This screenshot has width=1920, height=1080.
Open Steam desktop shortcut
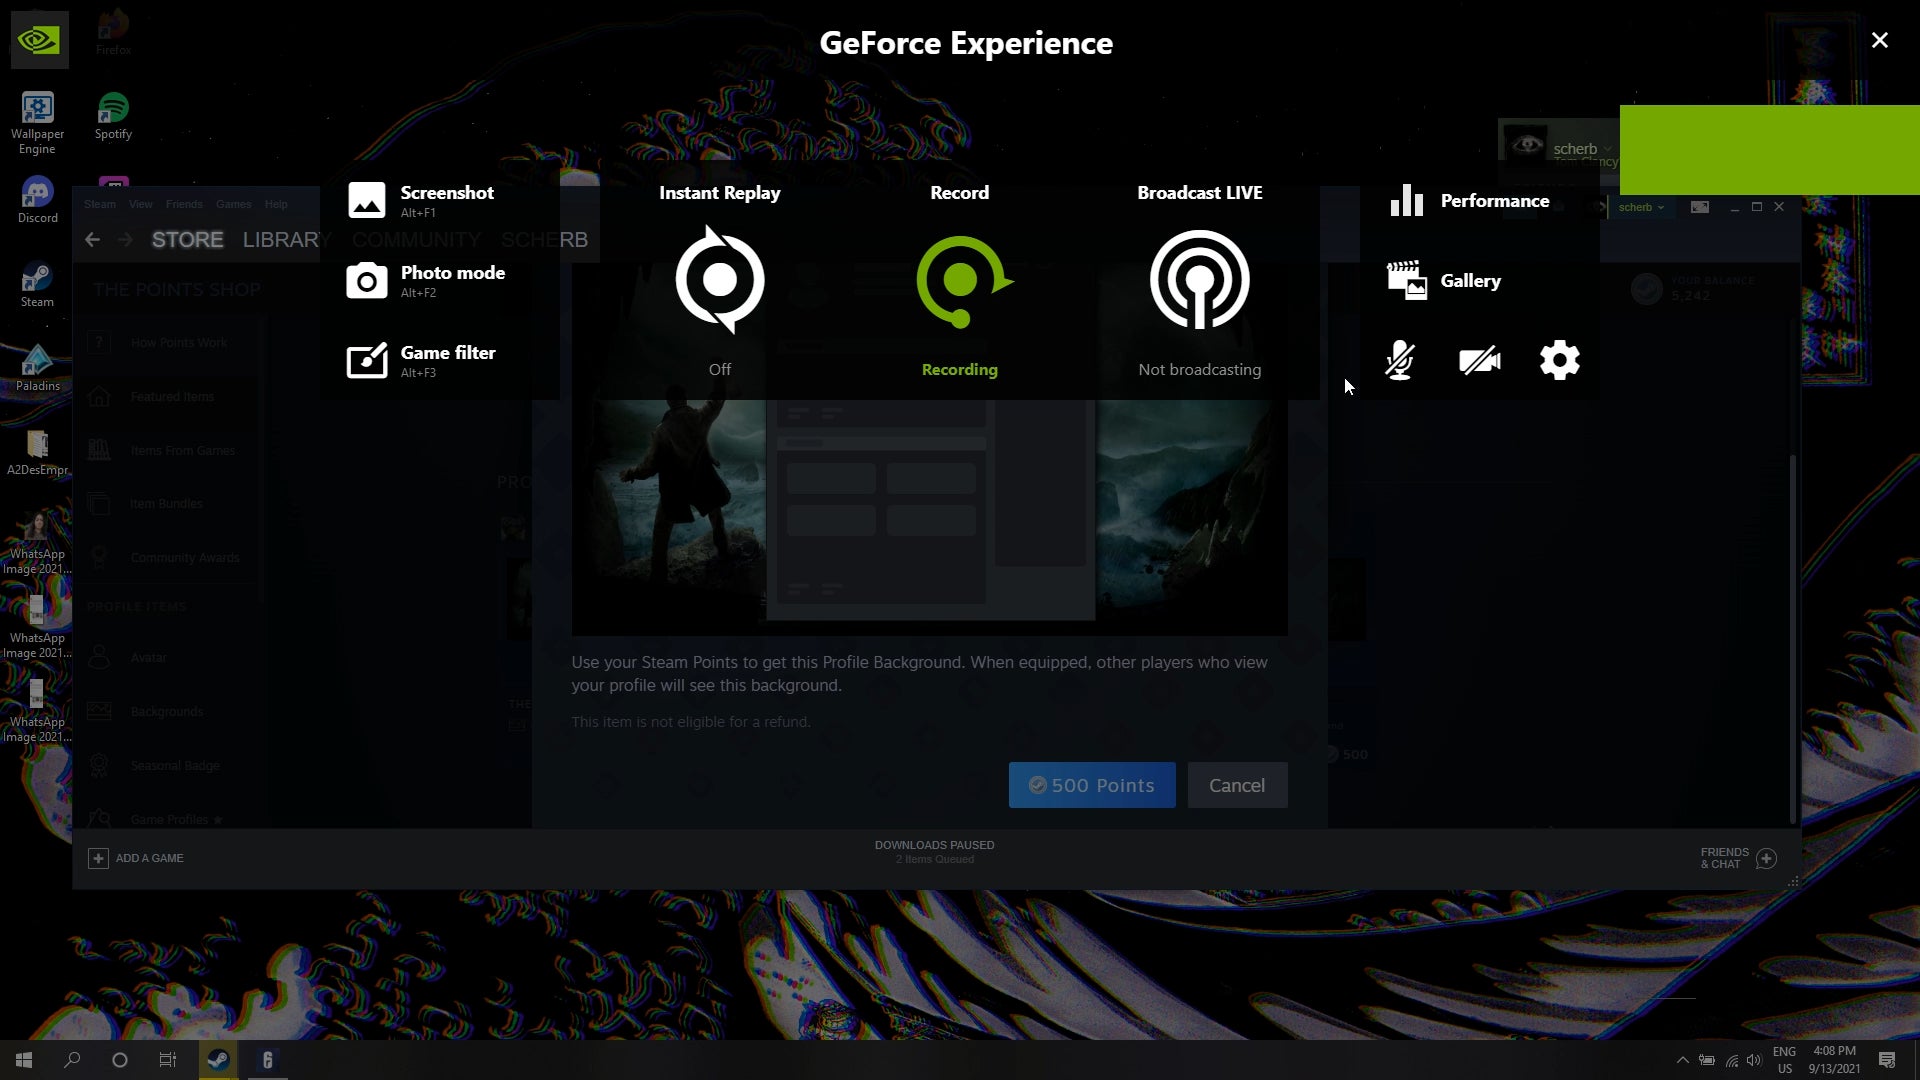pos(37,284)
